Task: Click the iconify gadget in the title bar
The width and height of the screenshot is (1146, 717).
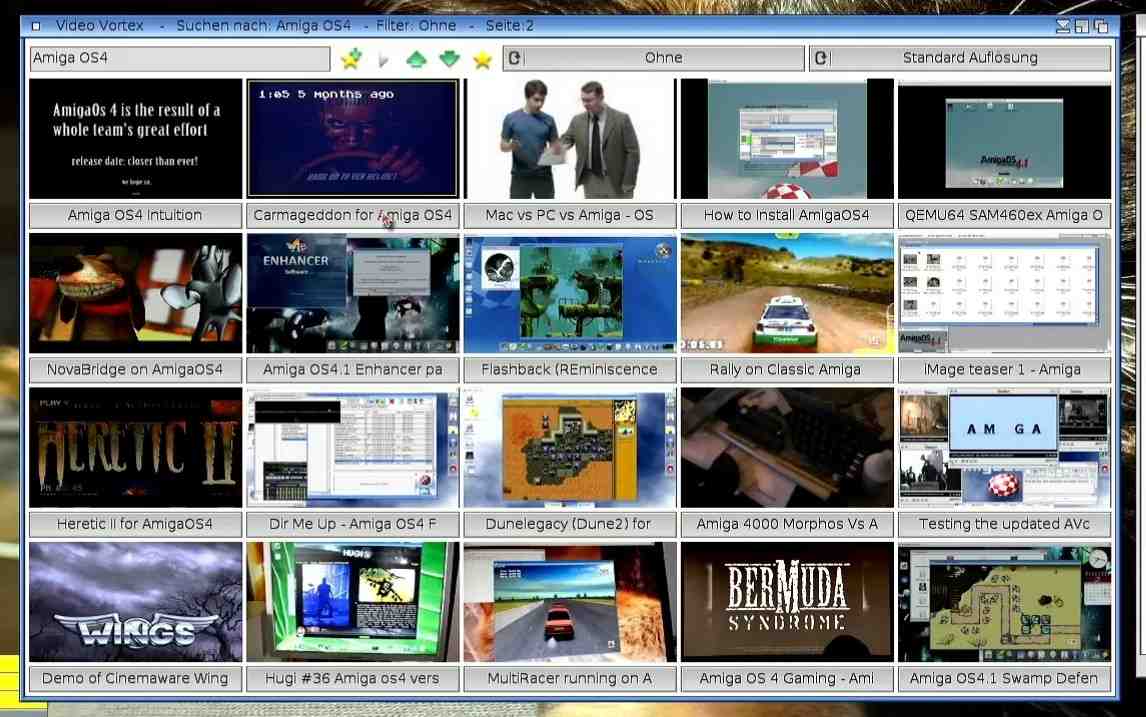Action: [x=1063, y=25]
